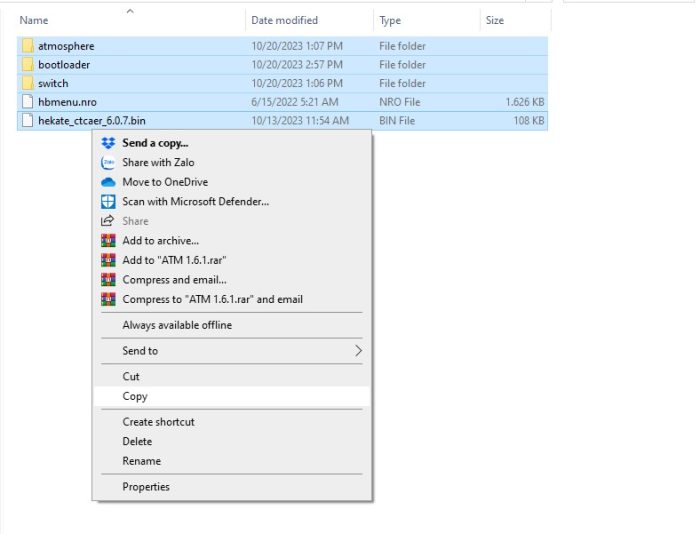This screenshot has width=700, height=534.
Task: Open Properties from the context menu
Action: (146, 487)
